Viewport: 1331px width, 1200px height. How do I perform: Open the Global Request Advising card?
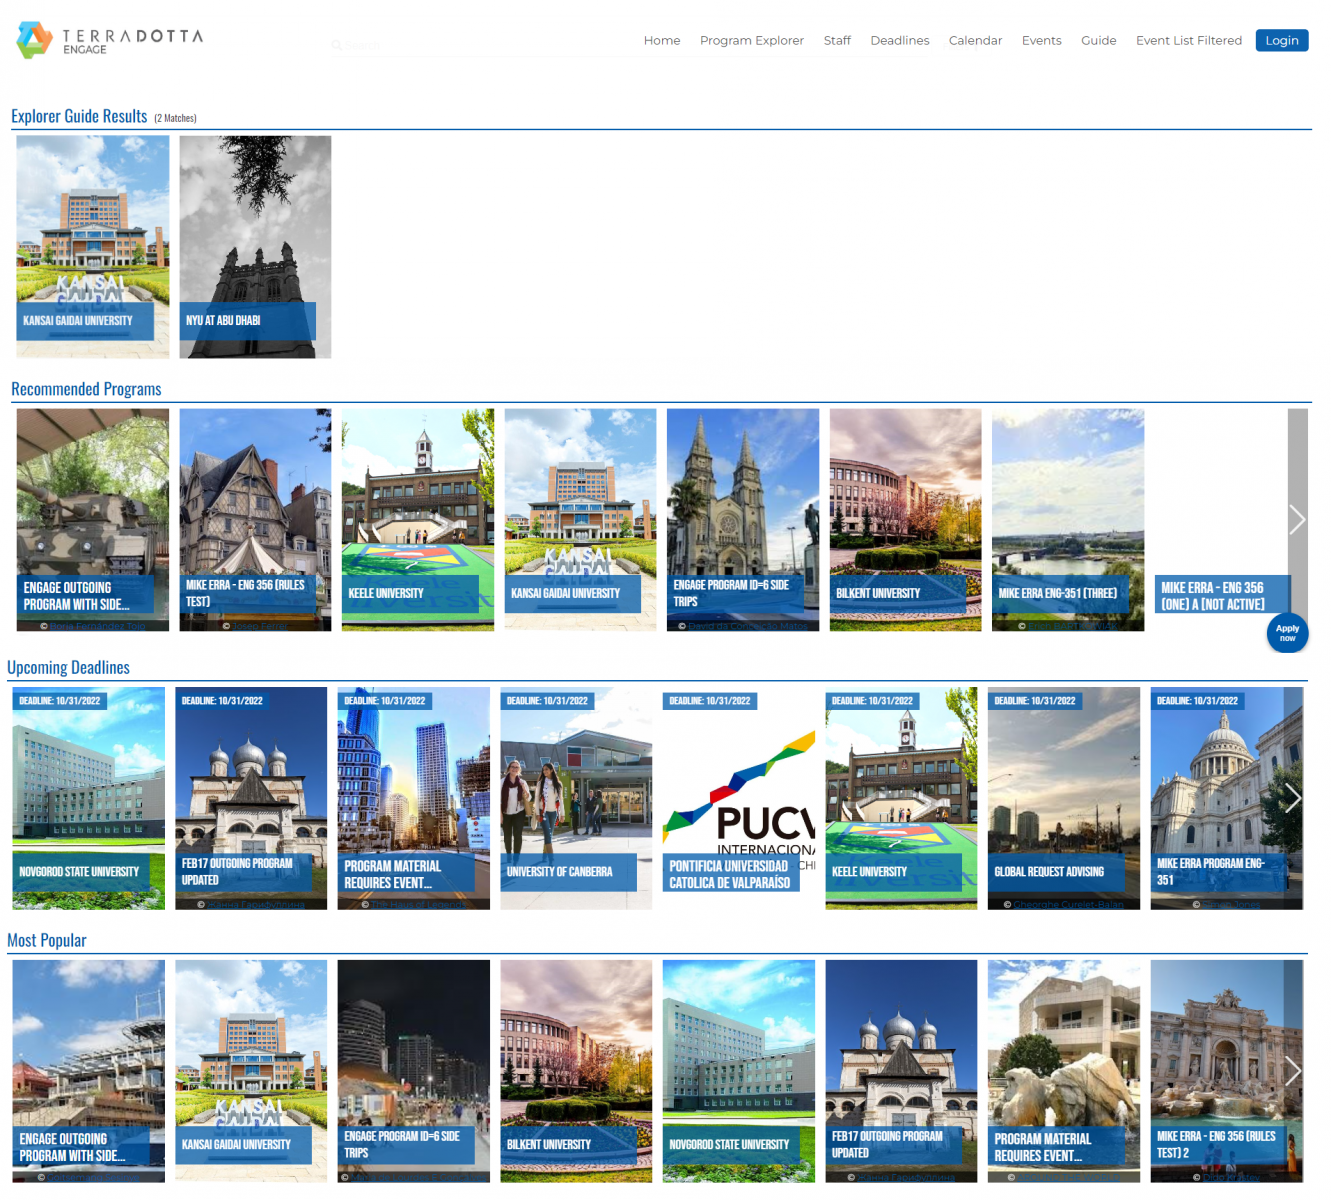tap(1064, 798)
